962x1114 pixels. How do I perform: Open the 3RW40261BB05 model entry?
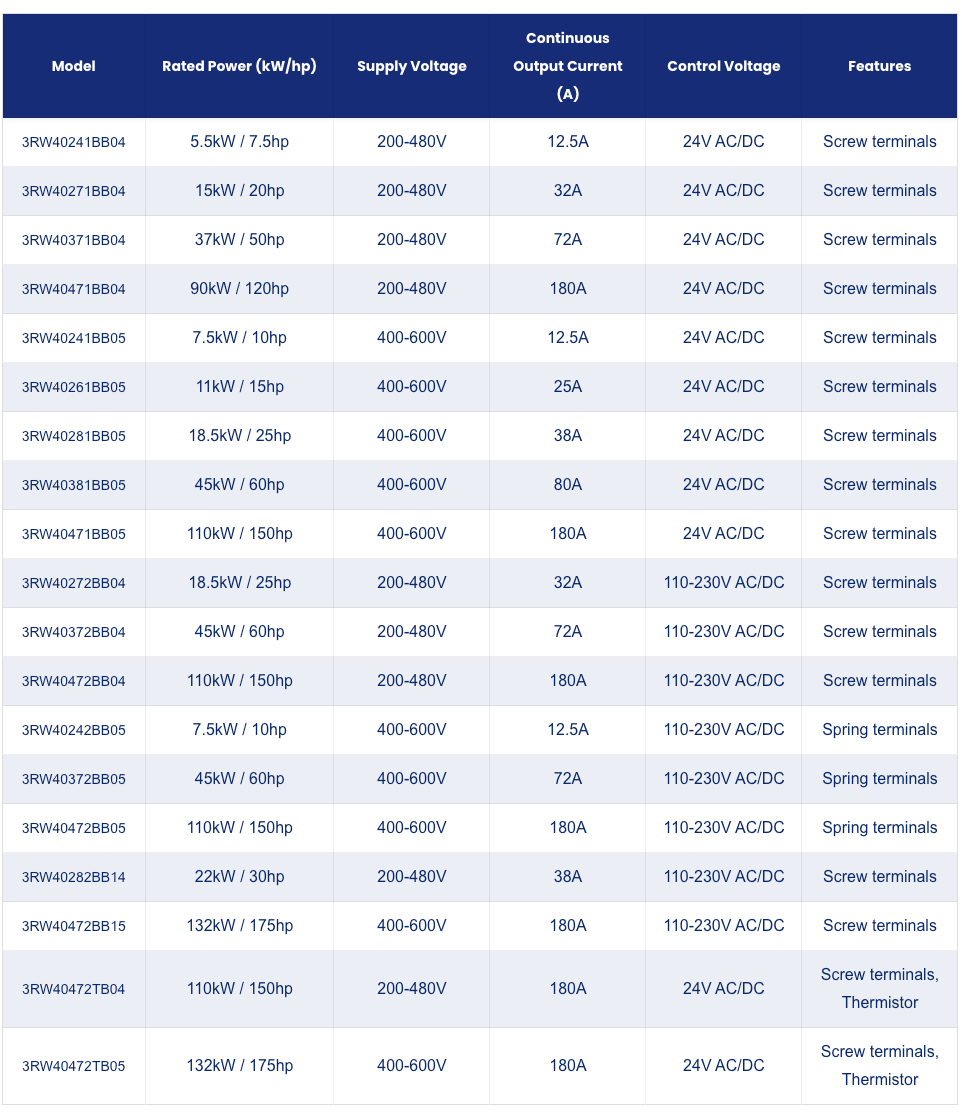pos(73,387)
